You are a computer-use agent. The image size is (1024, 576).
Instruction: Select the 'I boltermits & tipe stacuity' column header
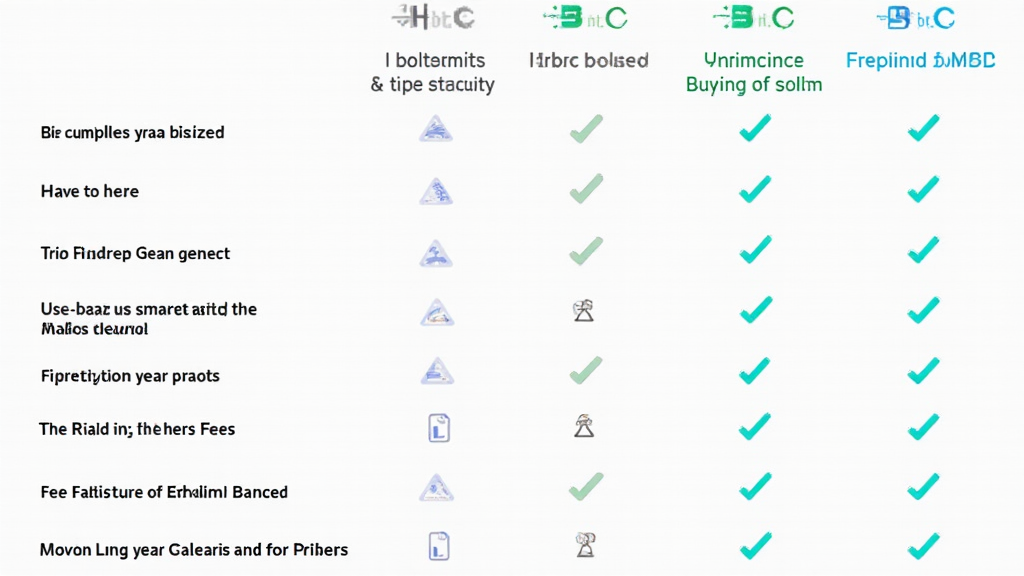click(x=432, y=72)
